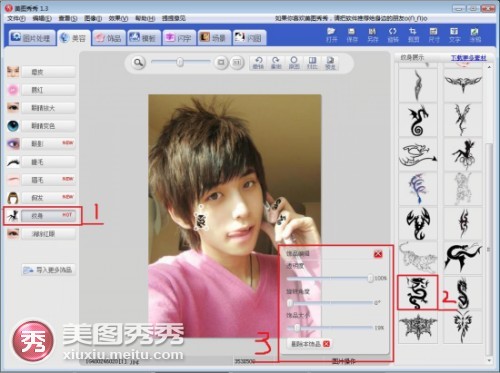Close the 饰品编辑 accessory edit panel

pos(378,254)
